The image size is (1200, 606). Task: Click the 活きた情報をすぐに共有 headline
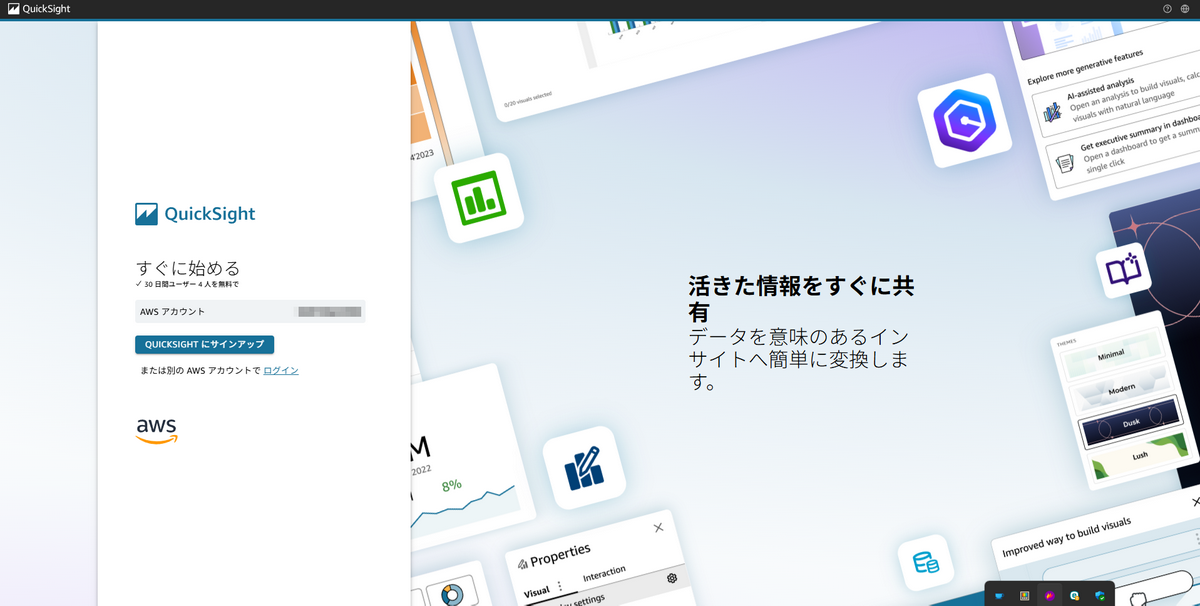pyautogui.click(x=801, y=298)
